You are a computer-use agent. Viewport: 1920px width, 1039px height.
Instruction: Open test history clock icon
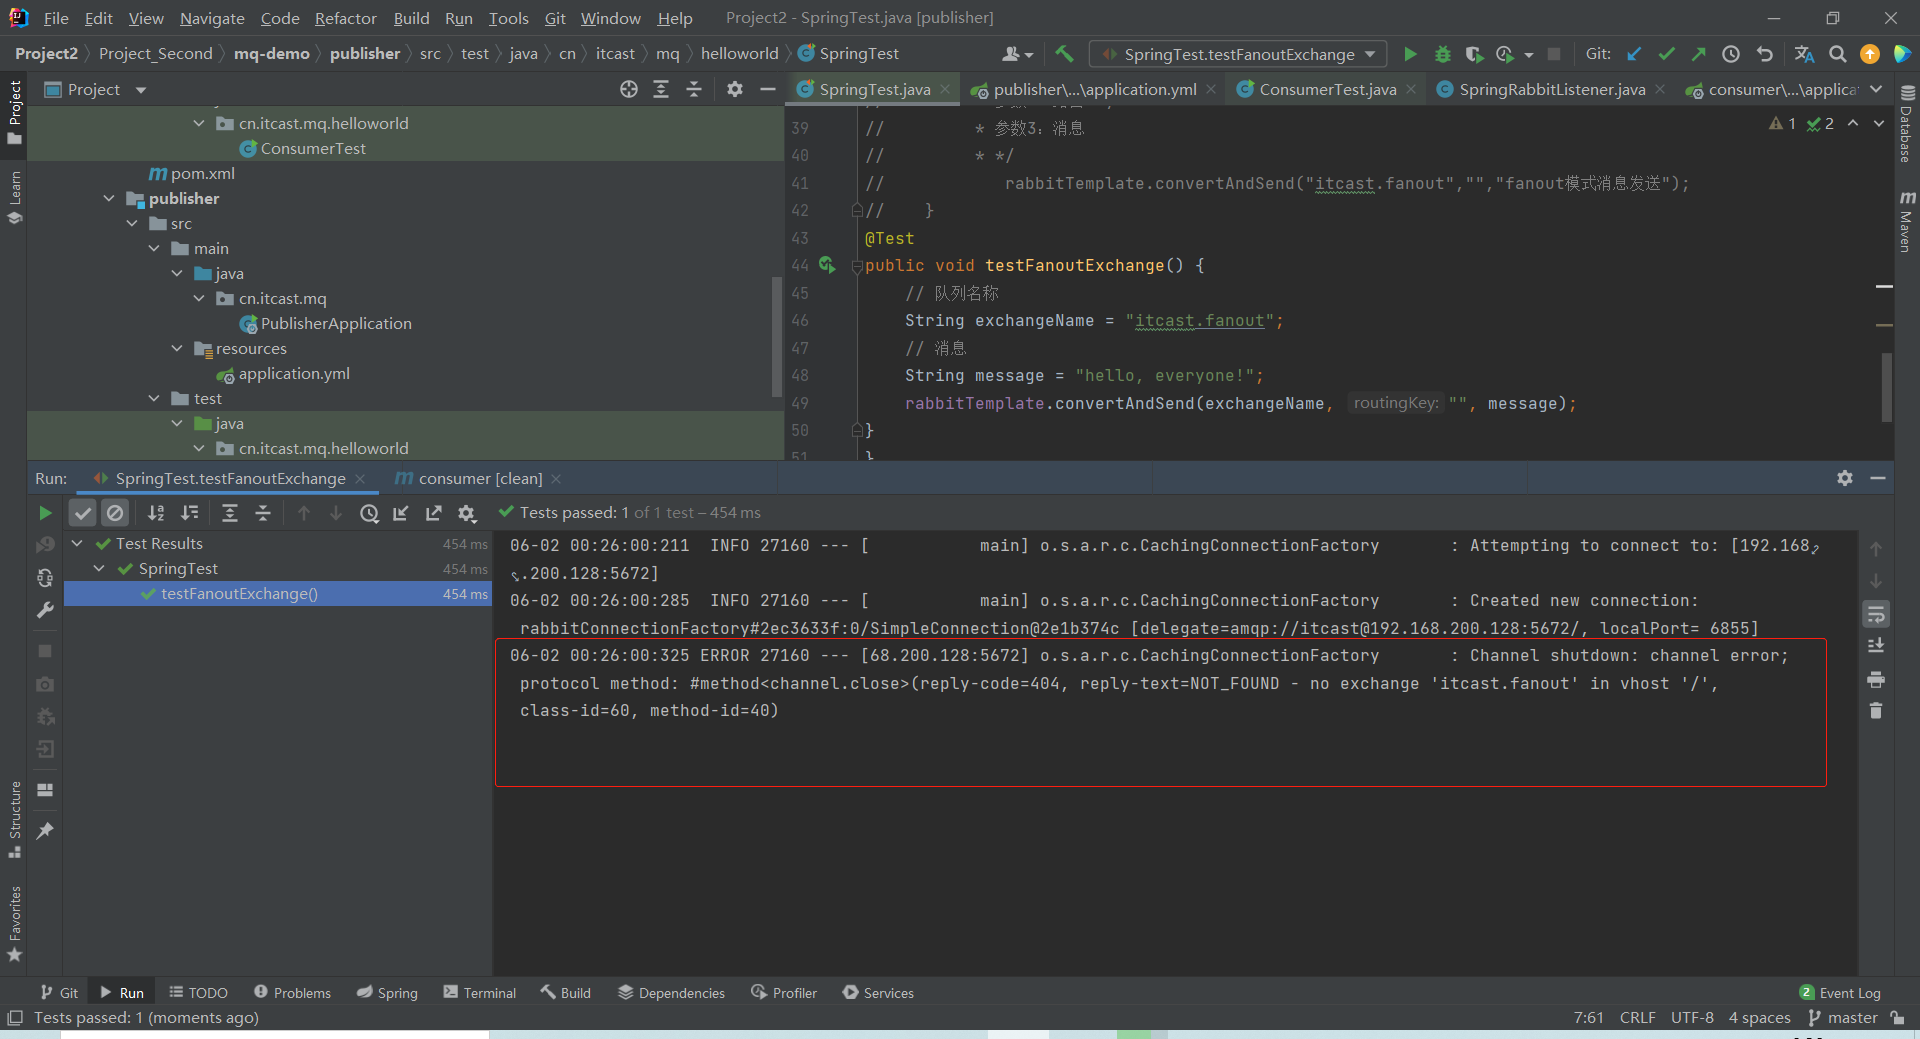point(369,513)
